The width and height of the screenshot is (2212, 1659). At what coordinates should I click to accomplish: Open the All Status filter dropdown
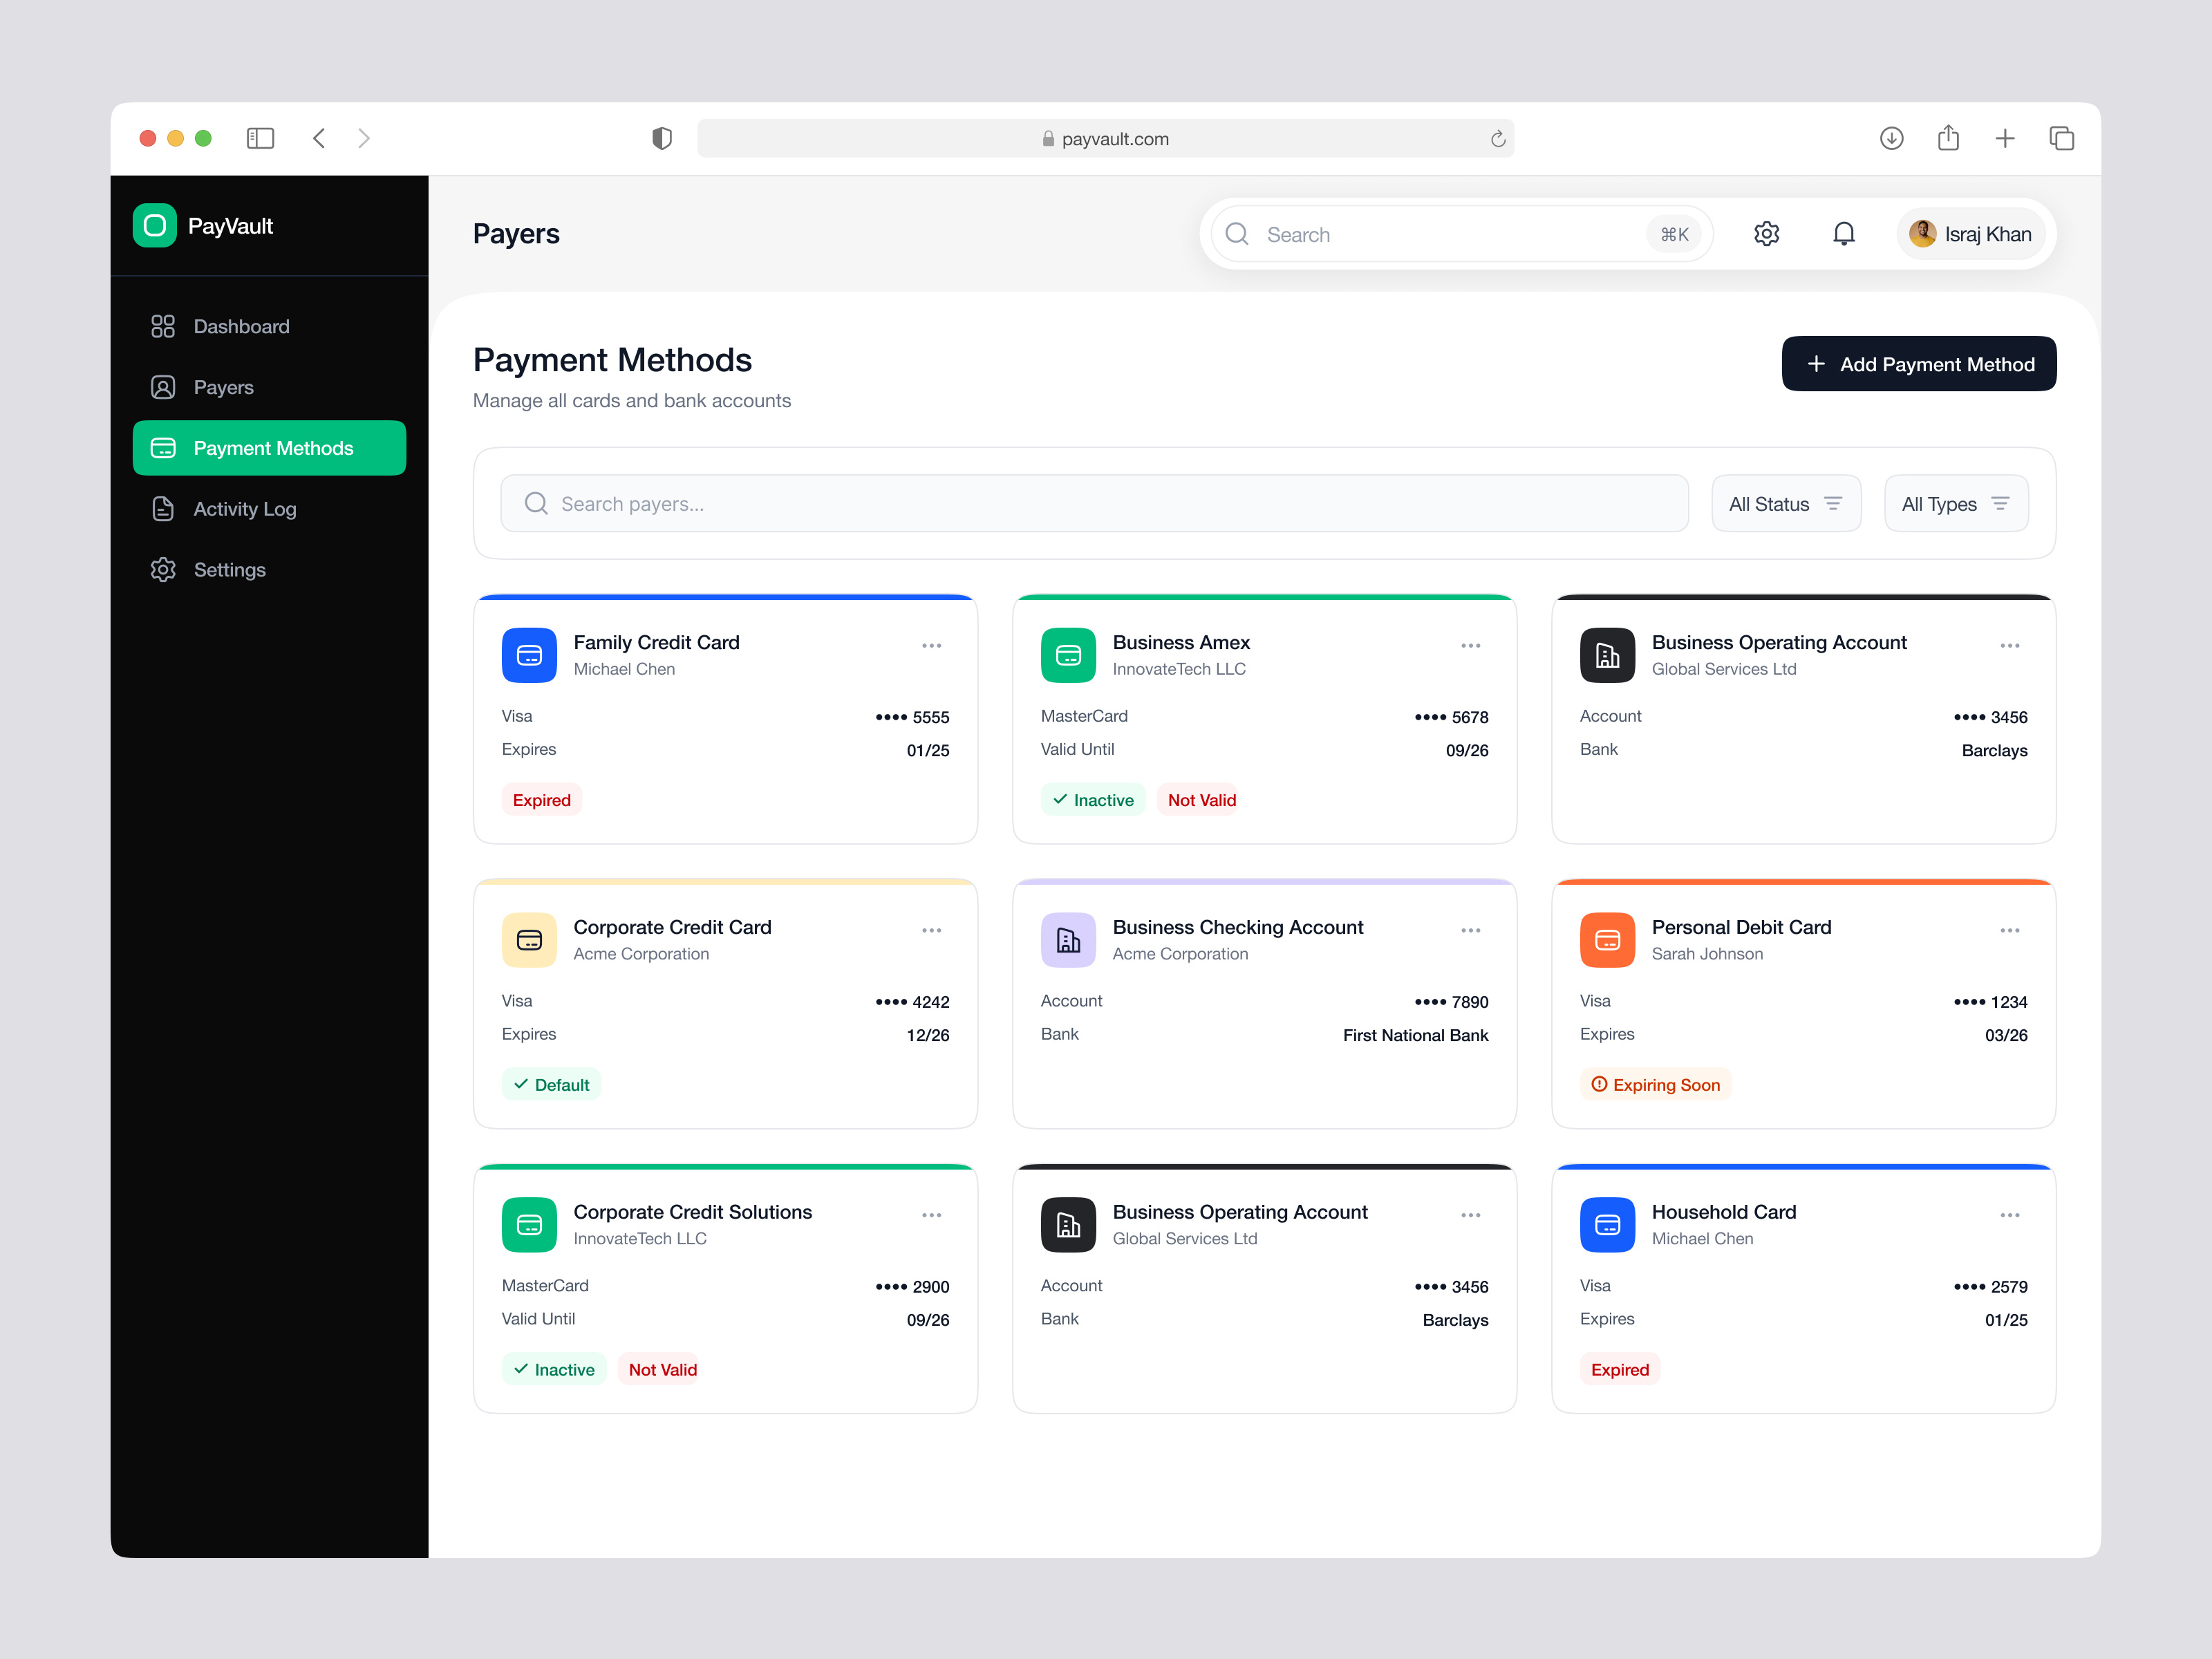[x=1786, y=503]
